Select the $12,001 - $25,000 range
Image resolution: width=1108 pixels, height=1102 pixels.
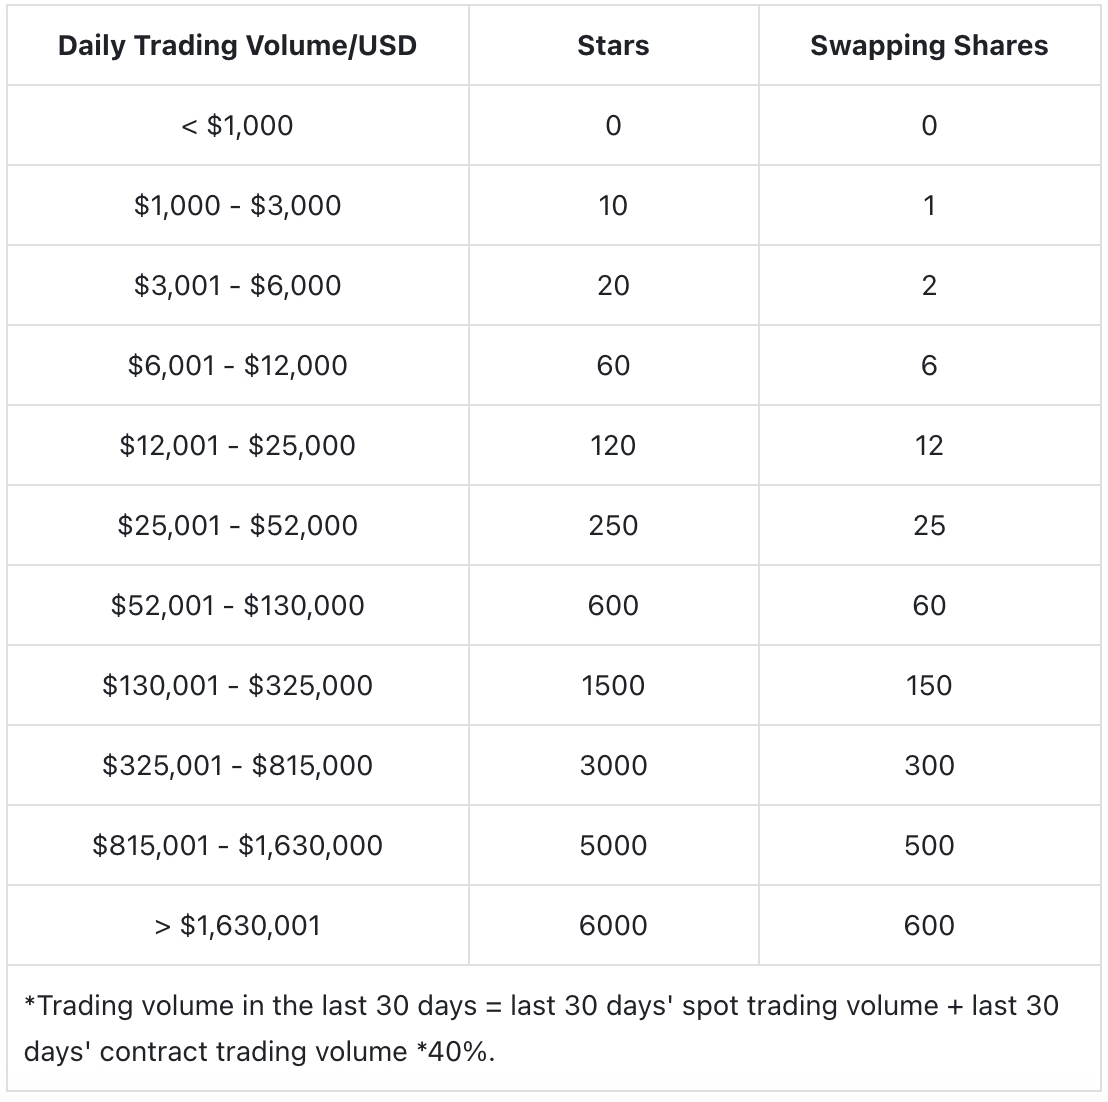point(237,446)
